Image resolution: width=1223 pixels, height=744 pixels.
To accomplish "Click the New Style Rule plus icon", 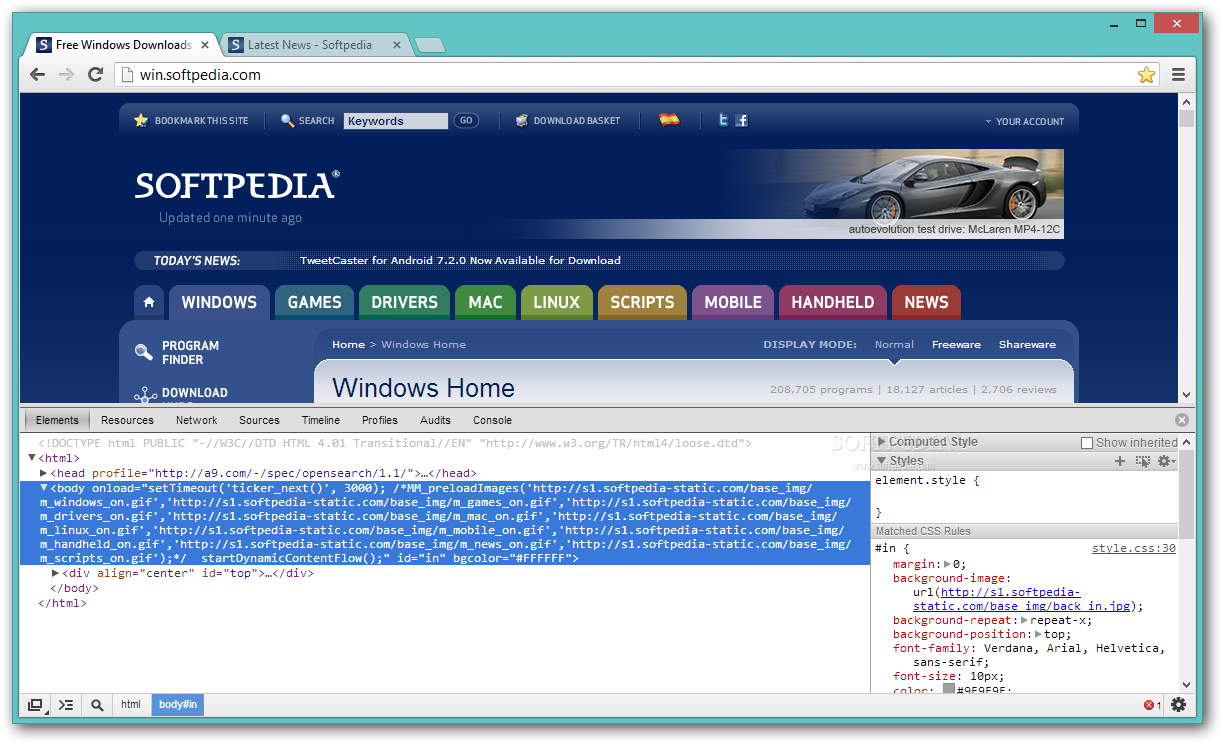I will [x=1120, y=461].
